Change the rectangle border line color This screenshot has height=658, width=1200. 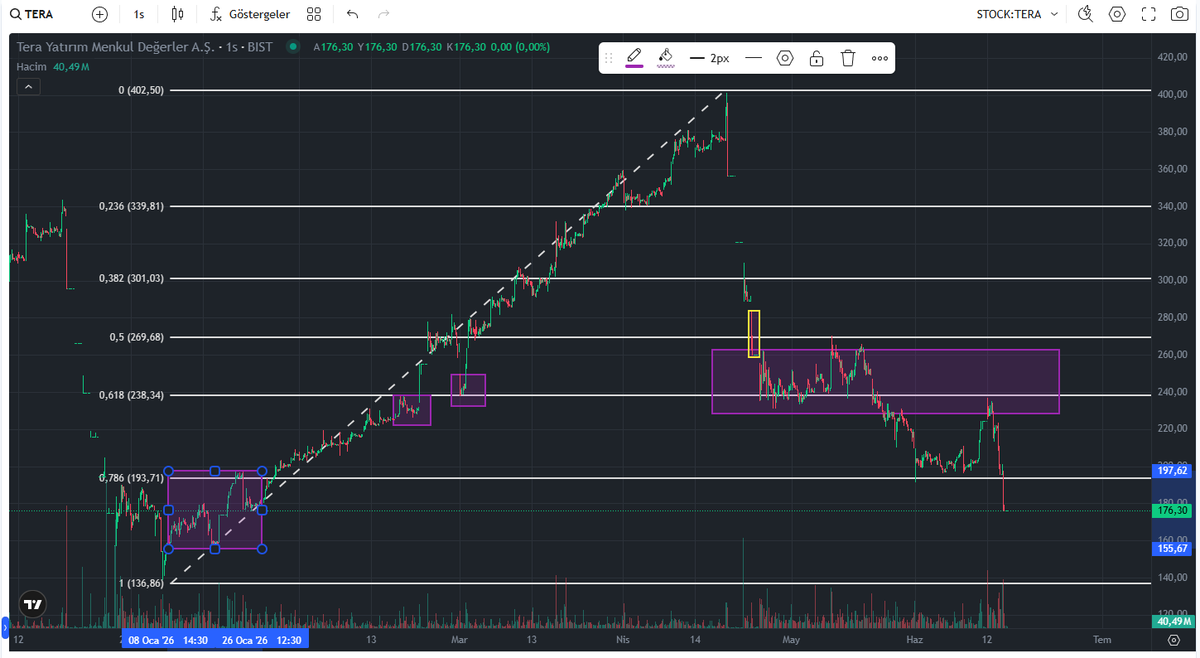point(634,58)
